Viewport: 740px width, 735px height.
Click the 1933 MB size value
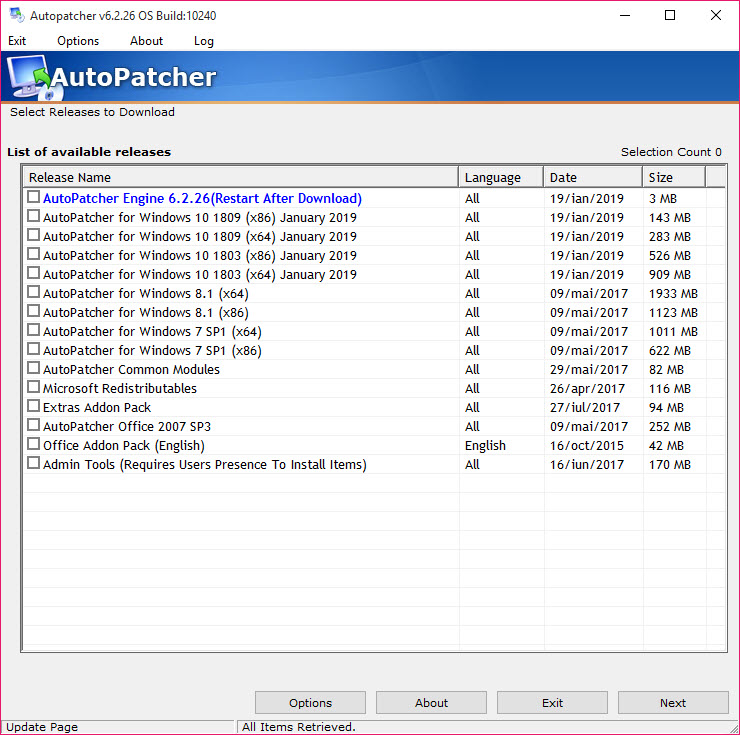673,294
